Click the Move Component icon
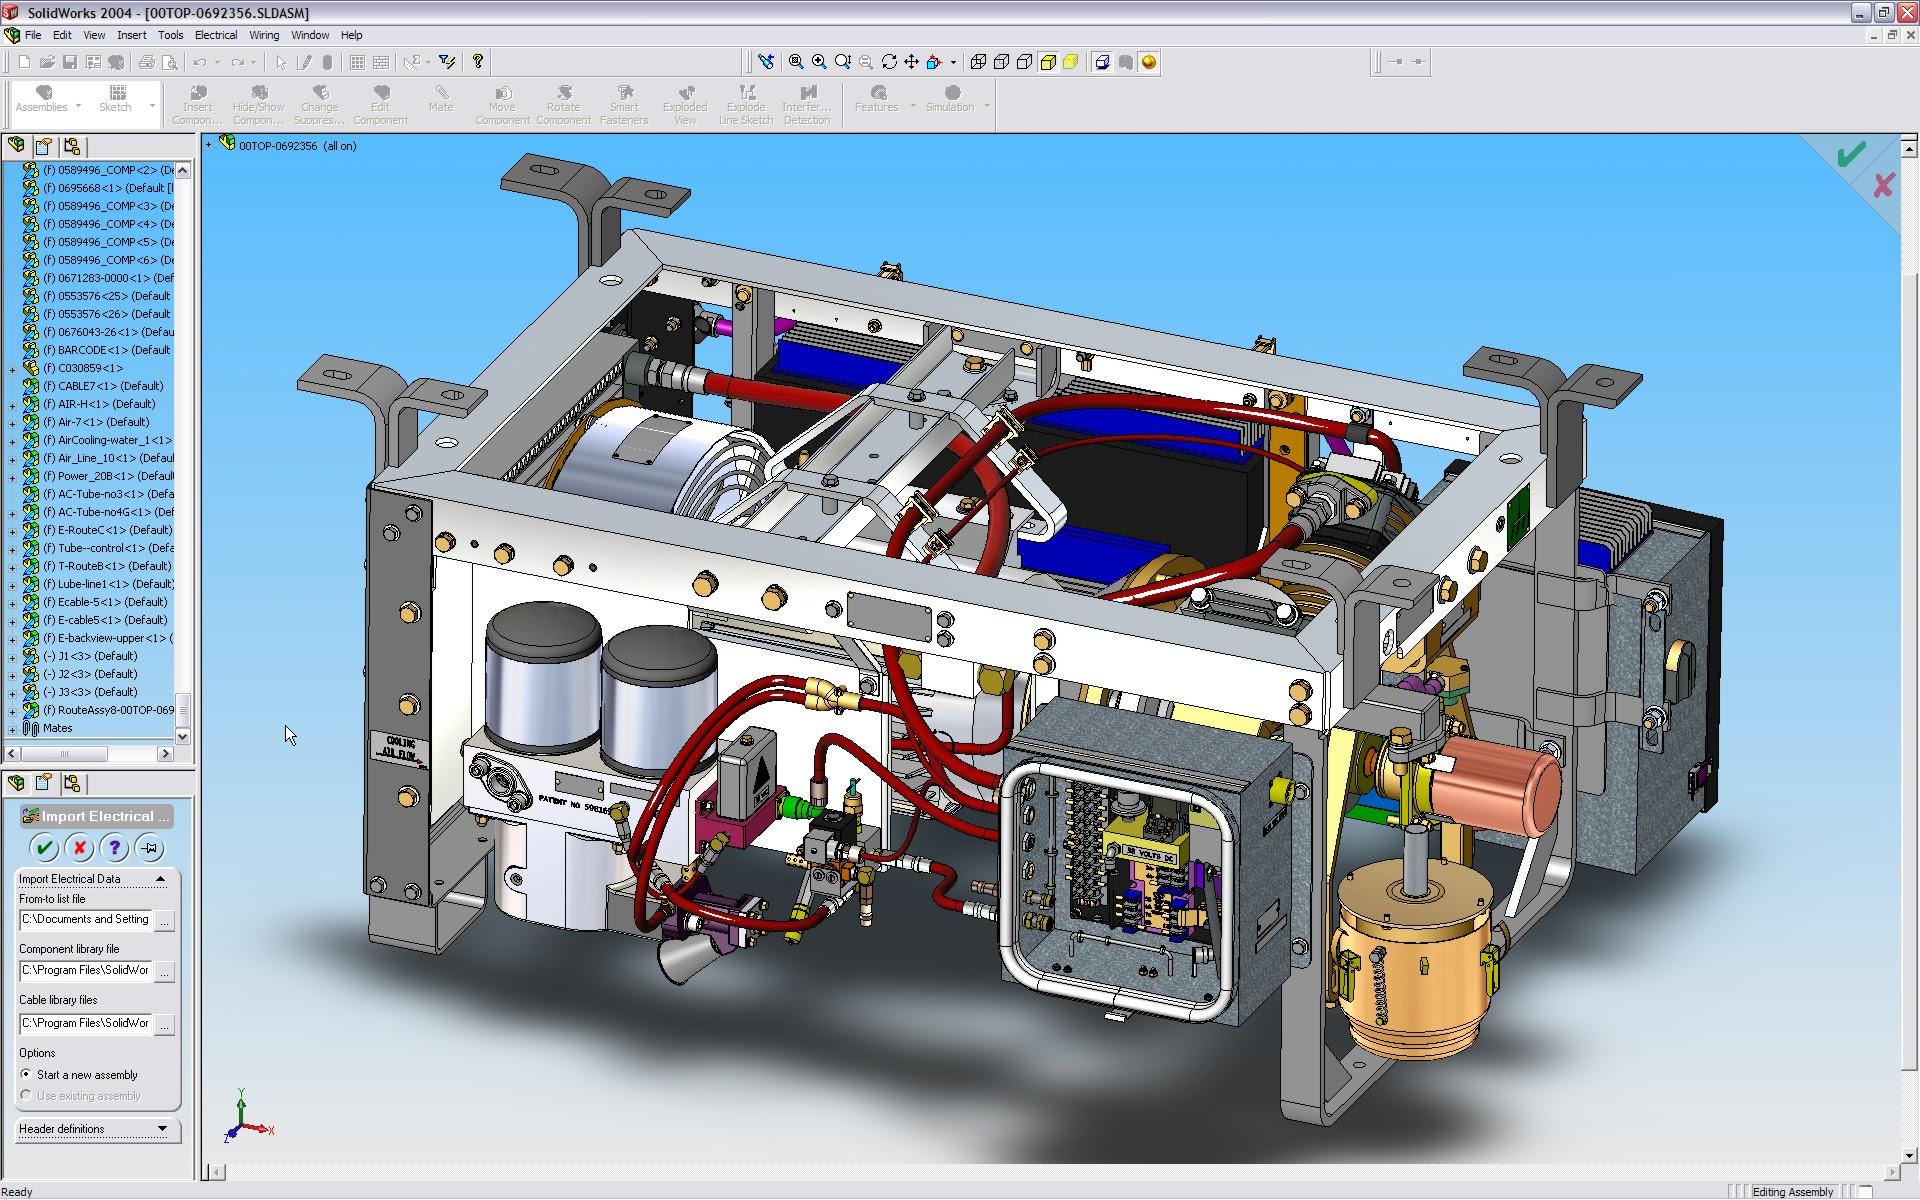Image resolution: width=1920 pixels, height=1200 pixels. pyautogui.click(x=499, y=105)
